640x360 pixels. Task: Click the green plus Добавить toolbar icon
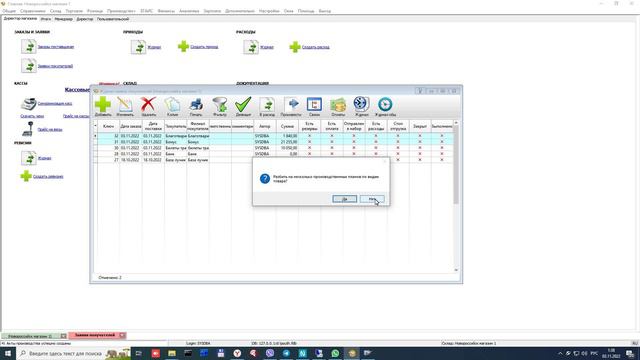click(x=103, y=105)
